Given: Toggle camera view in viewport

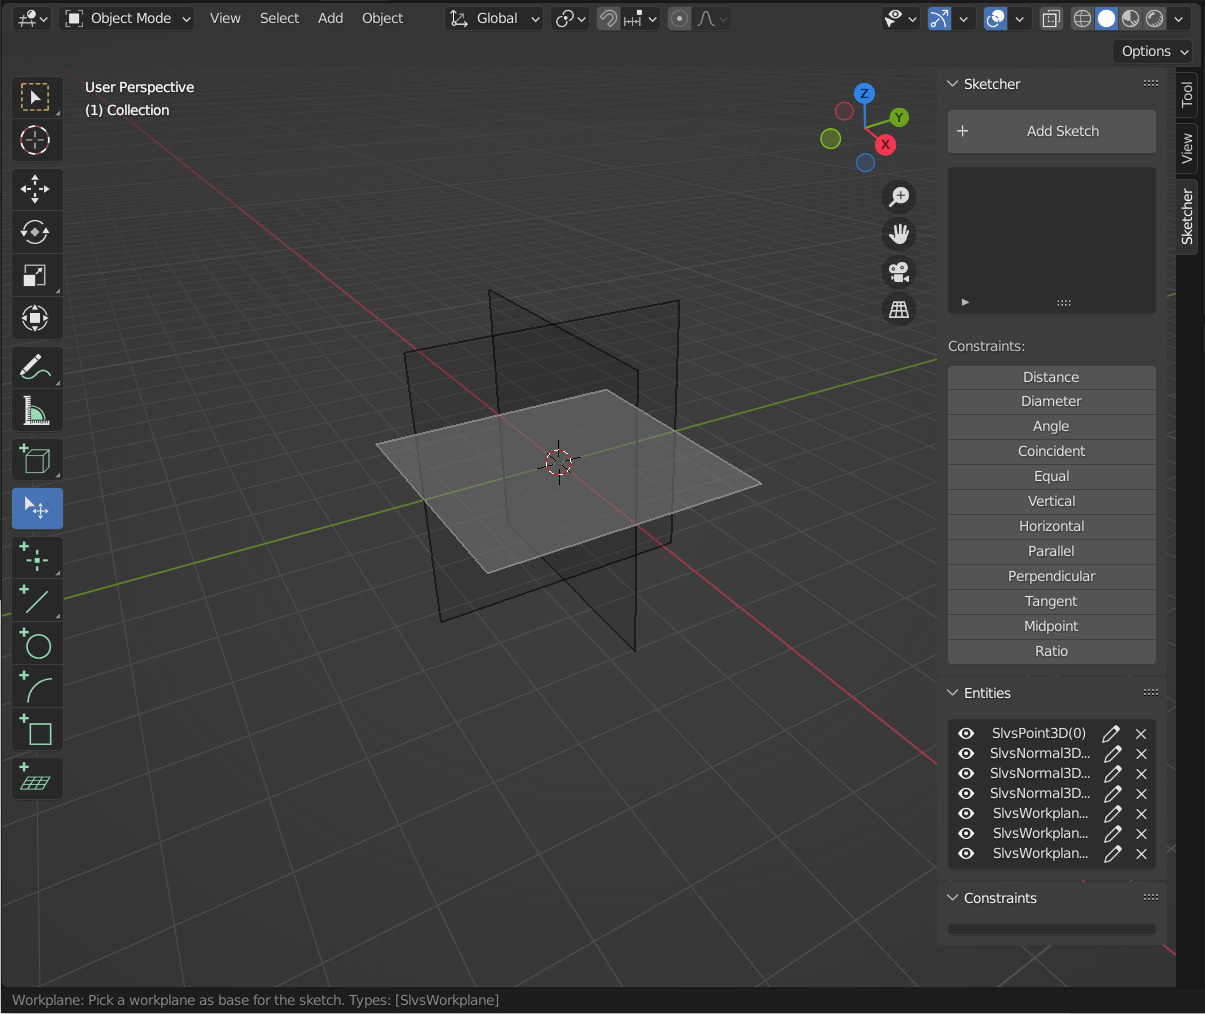Looking at the screenshot, I should click(x=899, y=272).
